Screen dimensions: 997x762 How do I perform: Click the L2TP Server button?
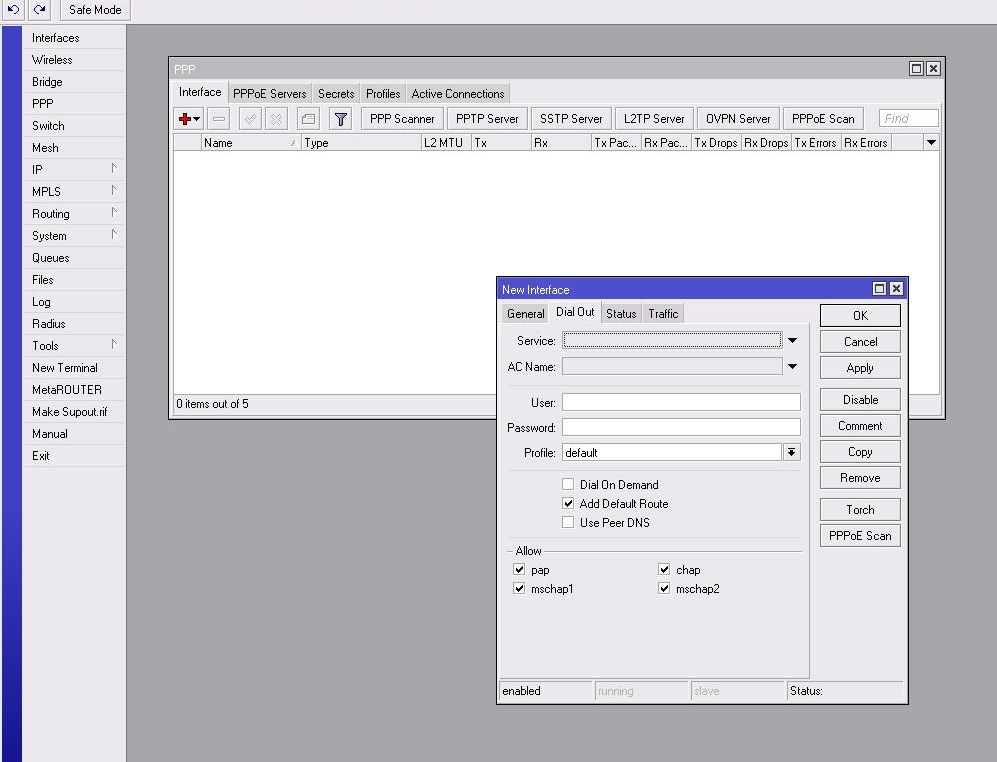[x=654, y=119]
